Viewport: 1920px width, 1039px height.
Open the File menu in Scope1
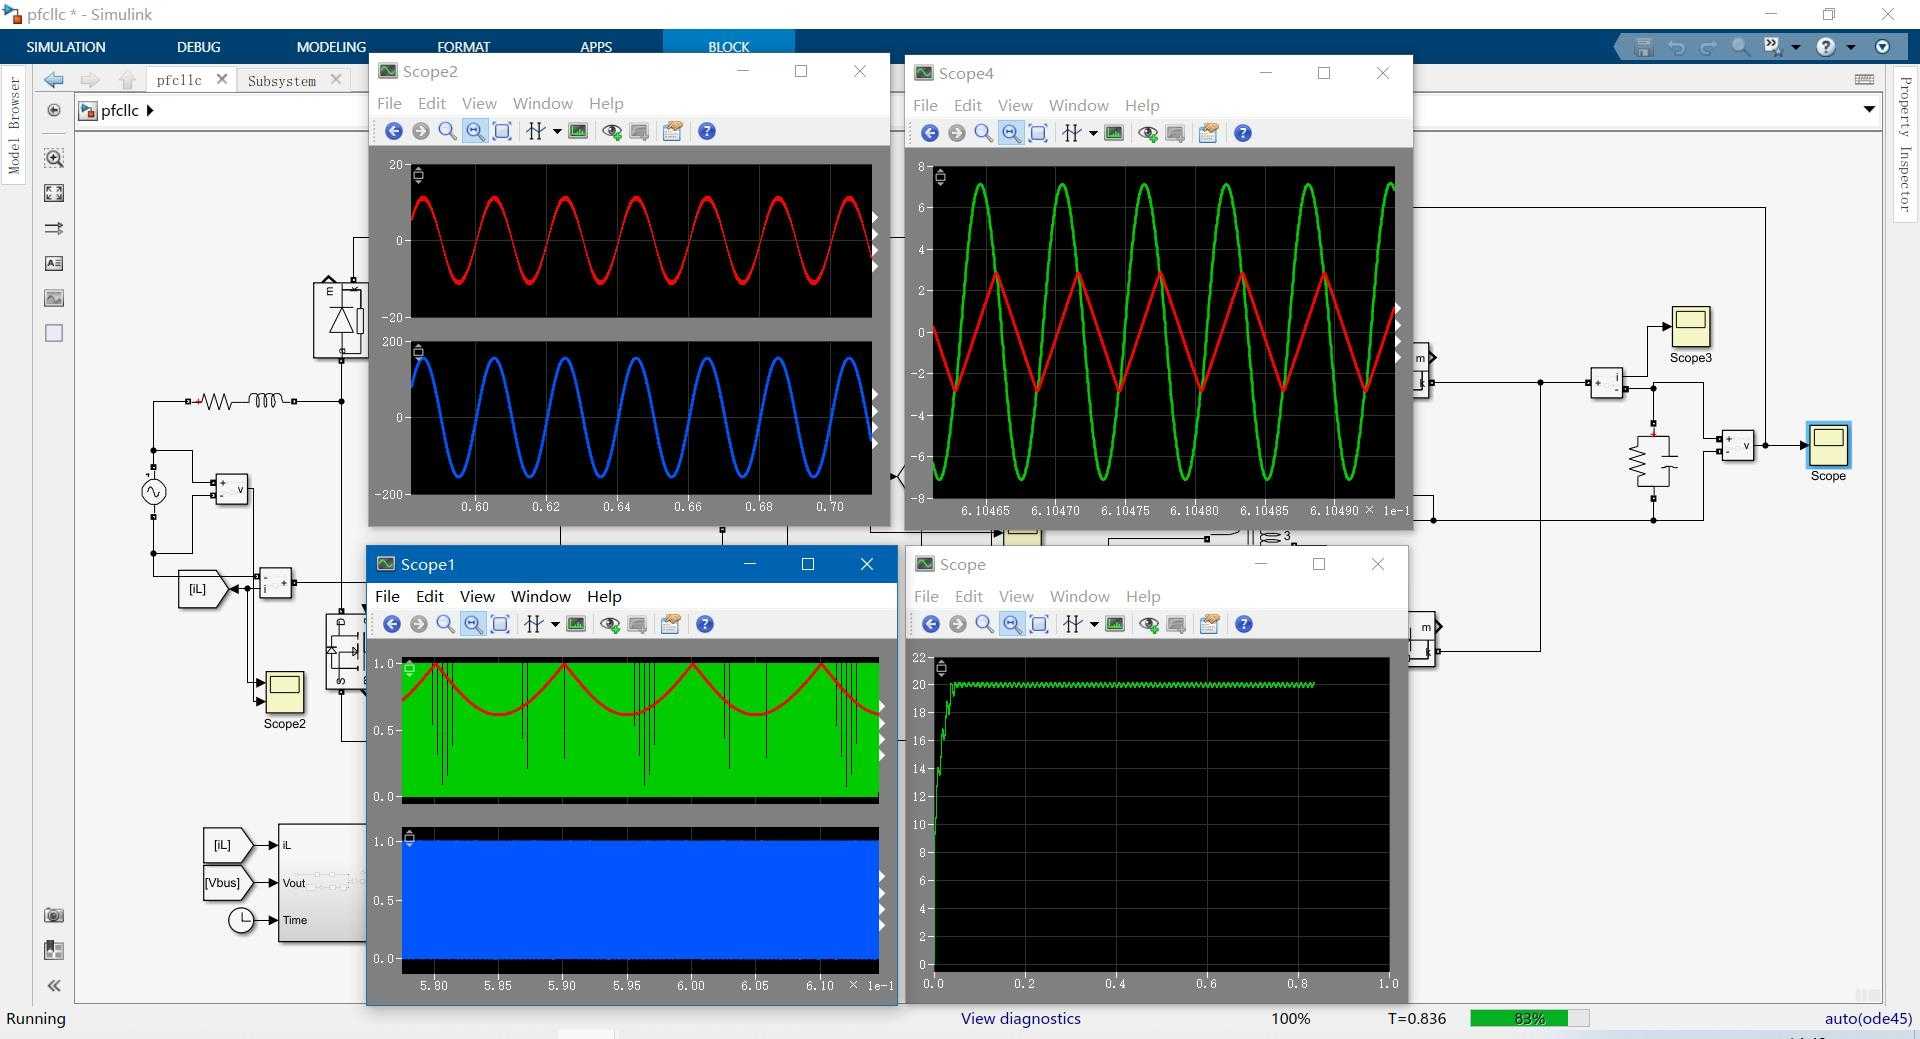pos(387,596)
